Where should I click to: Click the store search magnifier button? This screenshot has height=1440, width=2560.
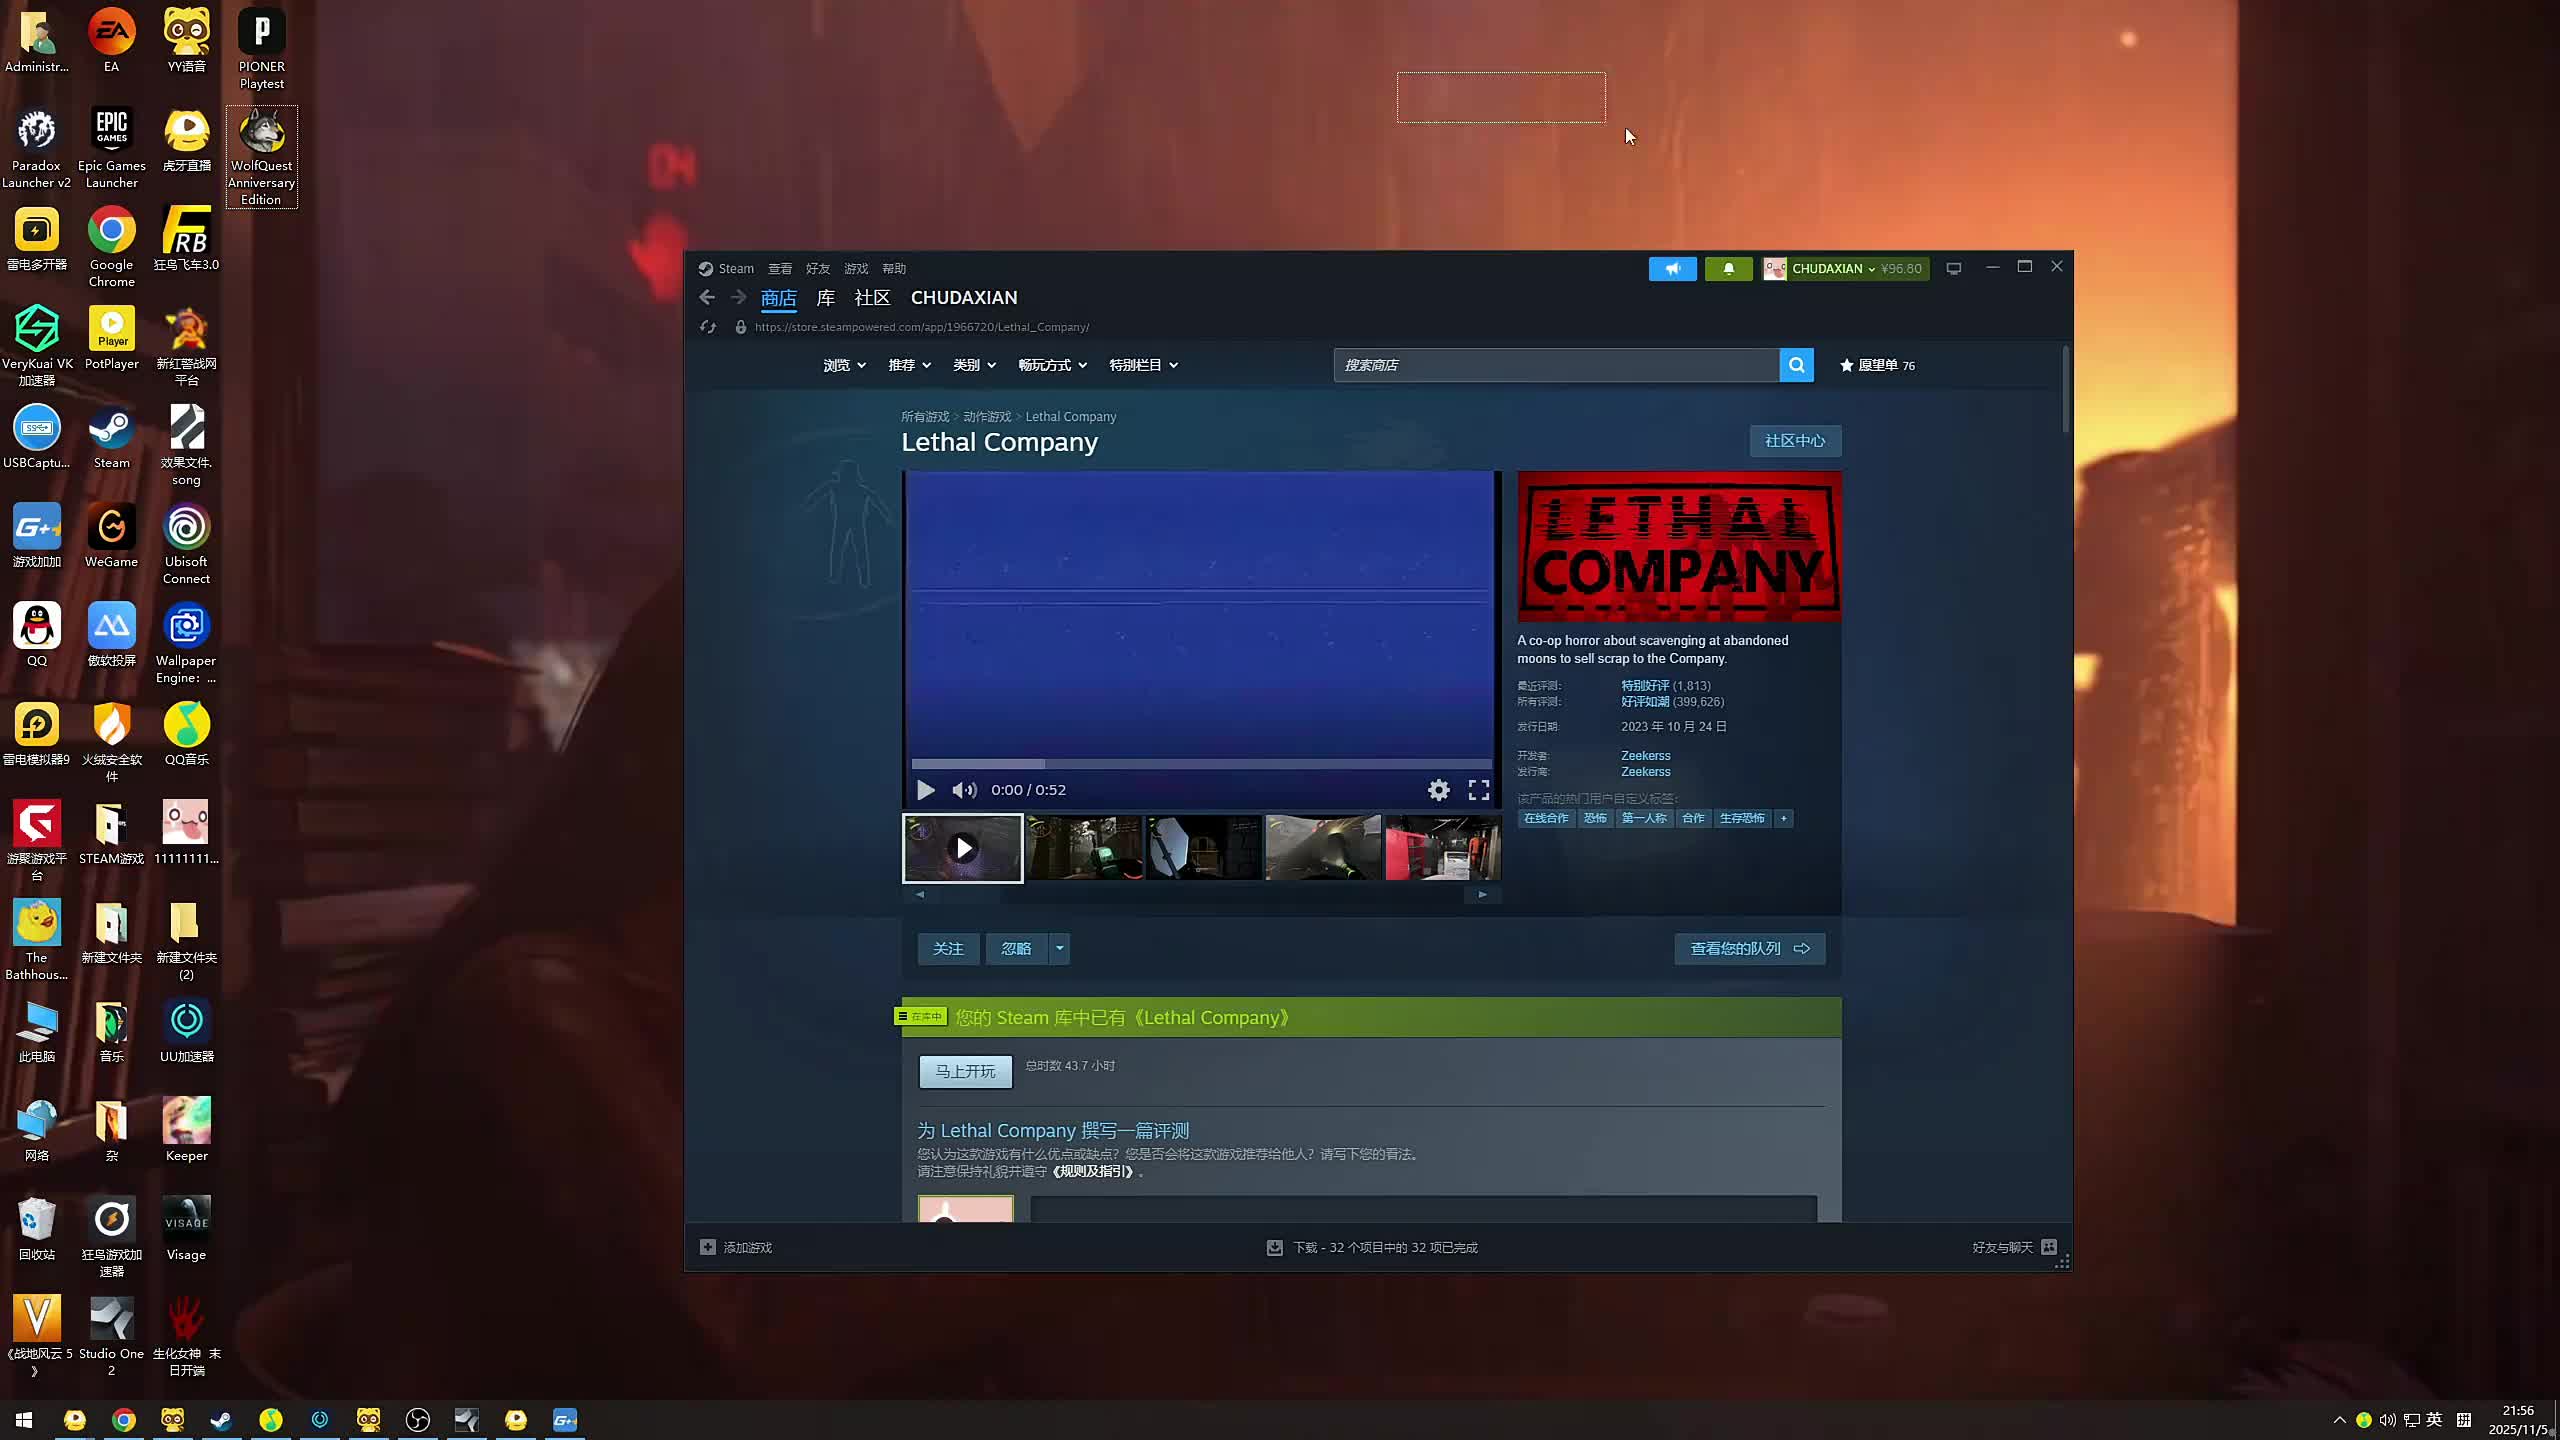point(1796,365)
